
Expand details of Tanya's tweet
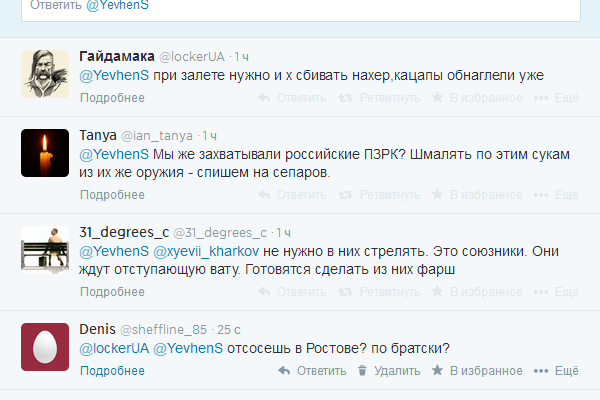click(x=112, y=195)
